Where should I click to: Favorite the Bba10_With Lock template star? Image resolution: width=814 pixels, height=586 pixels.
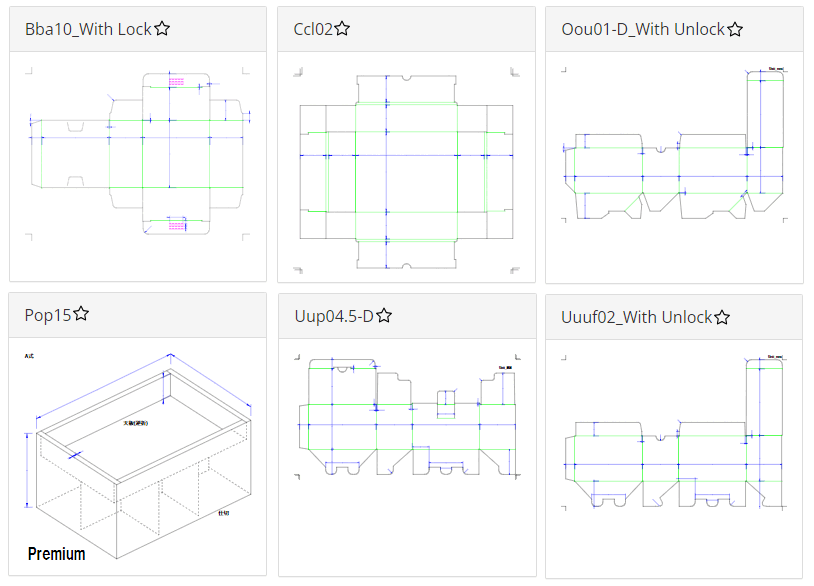[x=162, y=29]
